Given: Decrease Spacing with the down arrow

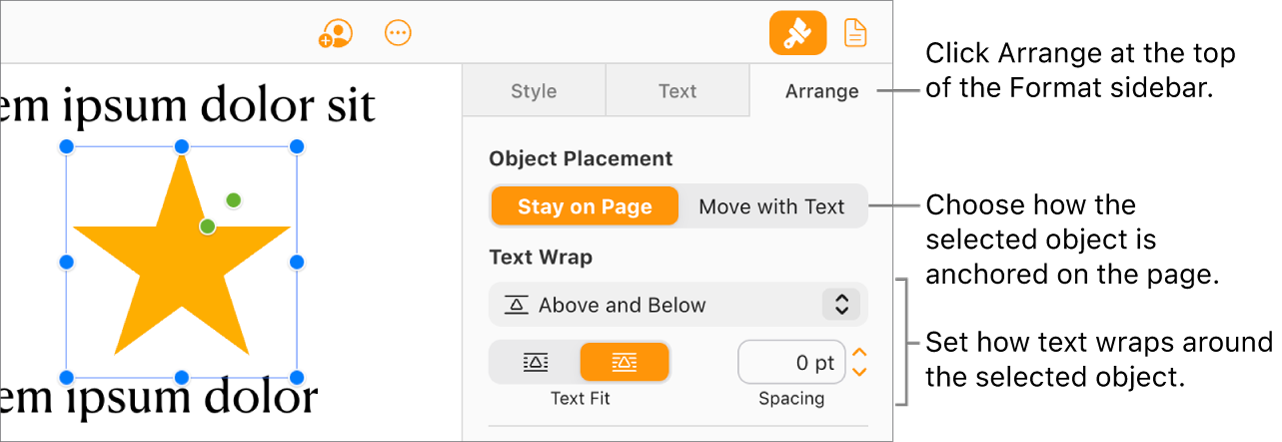Looking at the screenshot, I should (x=858, y=373).
